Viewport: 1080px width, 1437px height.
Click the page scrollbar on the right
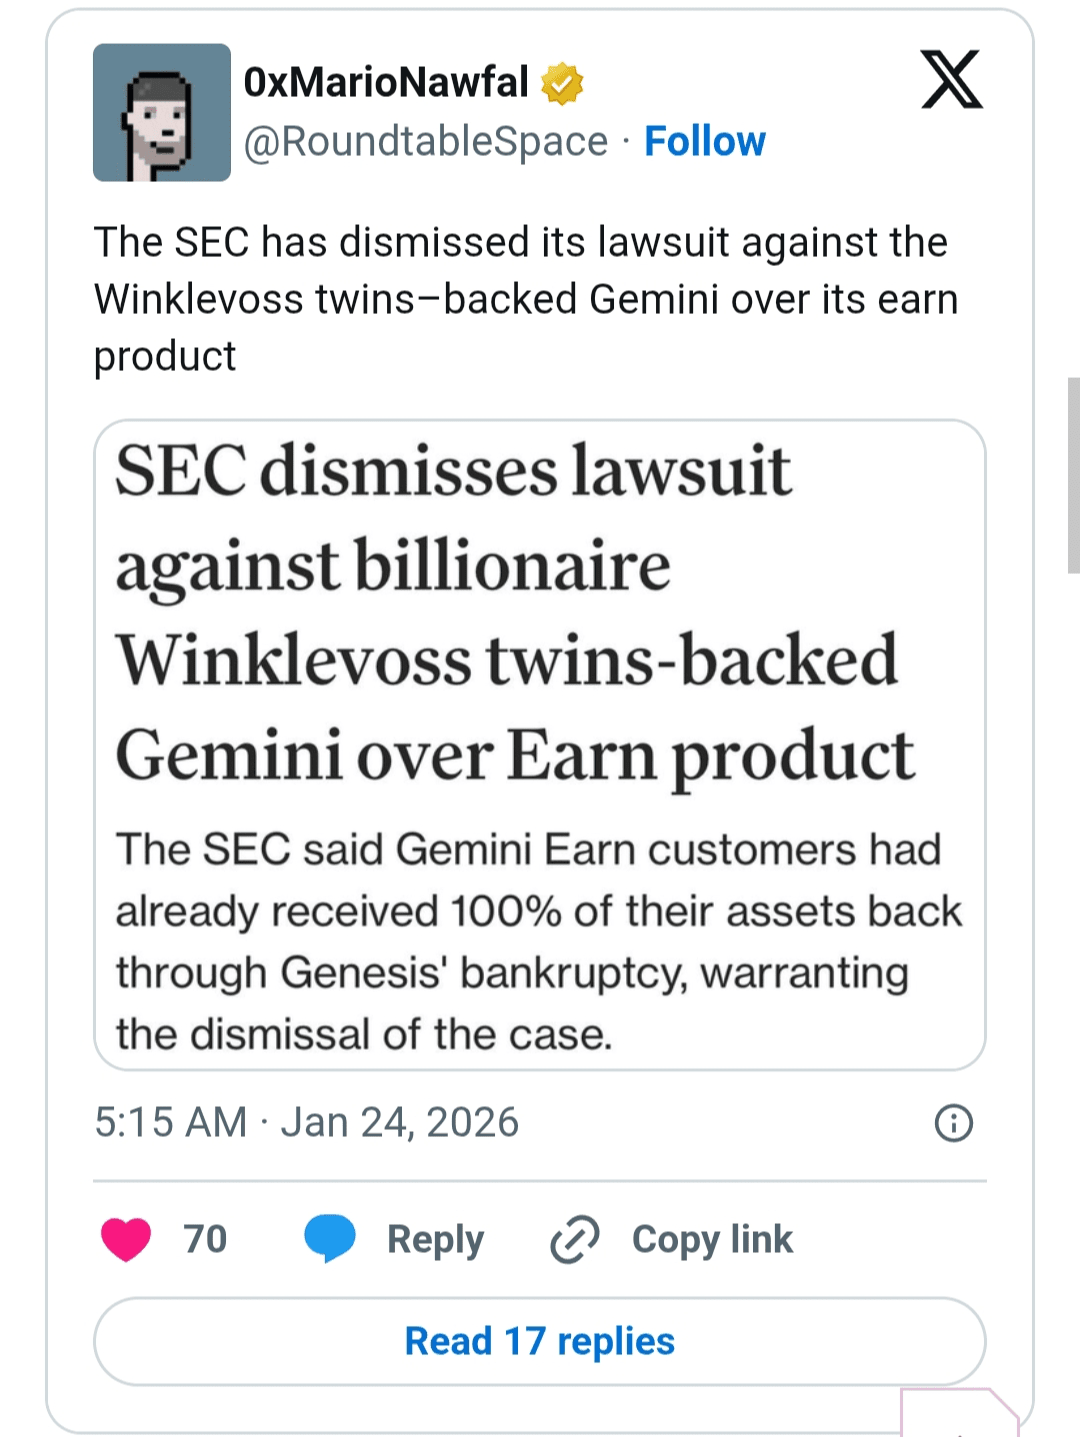coord(1073,475)
